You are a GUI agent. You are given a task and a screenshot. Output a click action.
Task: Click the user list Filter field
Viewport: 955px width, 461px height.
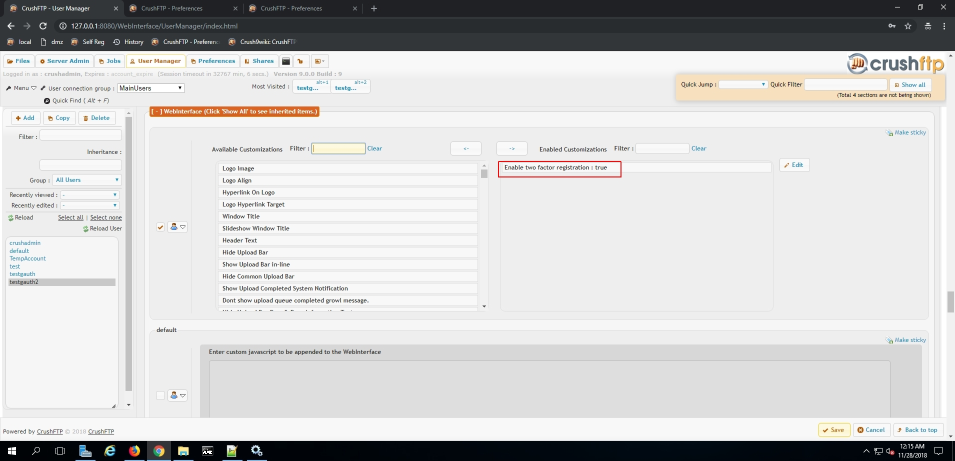80,136
